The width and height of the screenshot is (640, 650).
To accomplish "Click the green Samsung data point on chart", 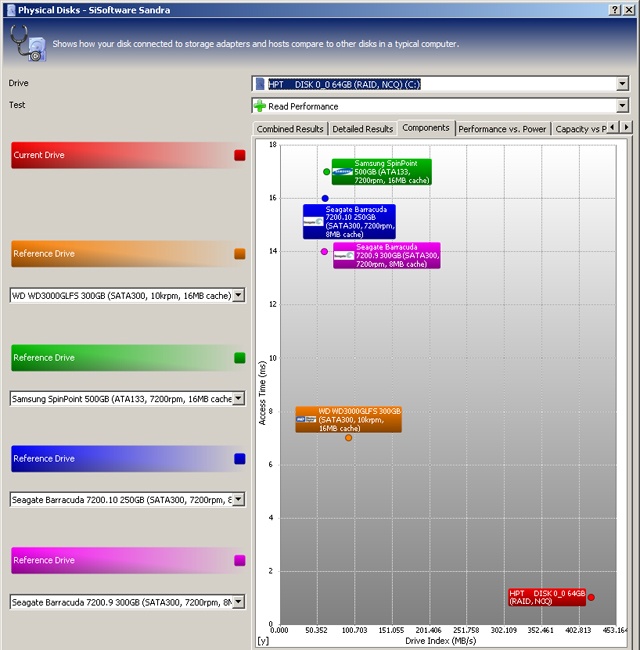I will 327,172.
